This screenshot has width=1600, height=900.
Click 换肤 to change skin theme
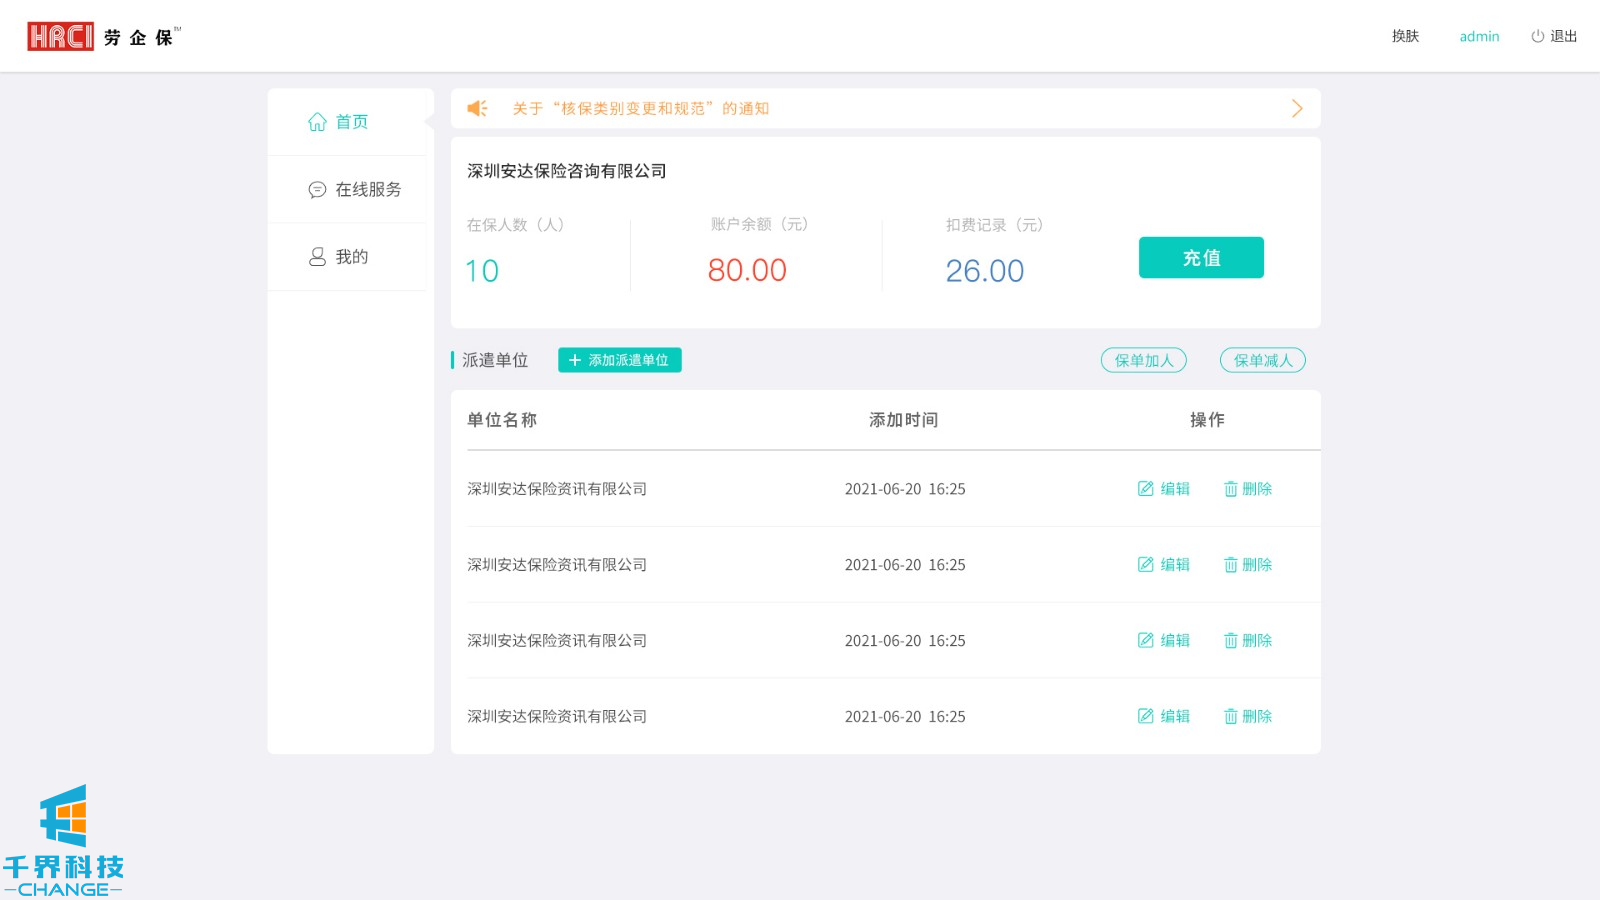[1405, 36]
